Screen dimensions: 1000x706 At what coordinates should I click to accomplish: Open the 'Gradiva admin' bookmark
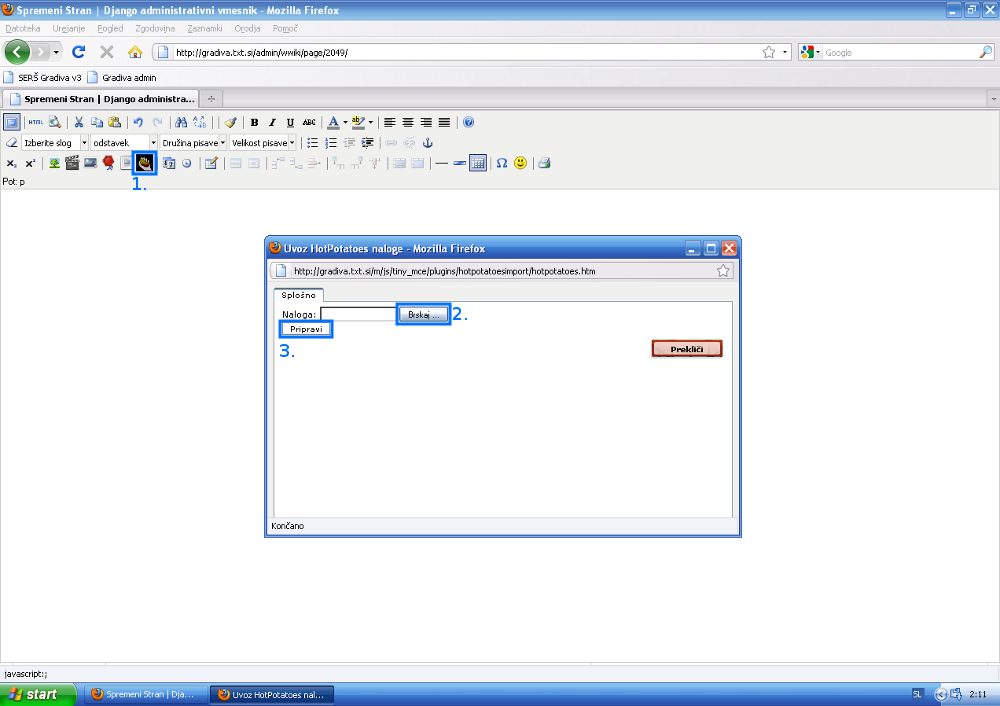tap(122, 78)
